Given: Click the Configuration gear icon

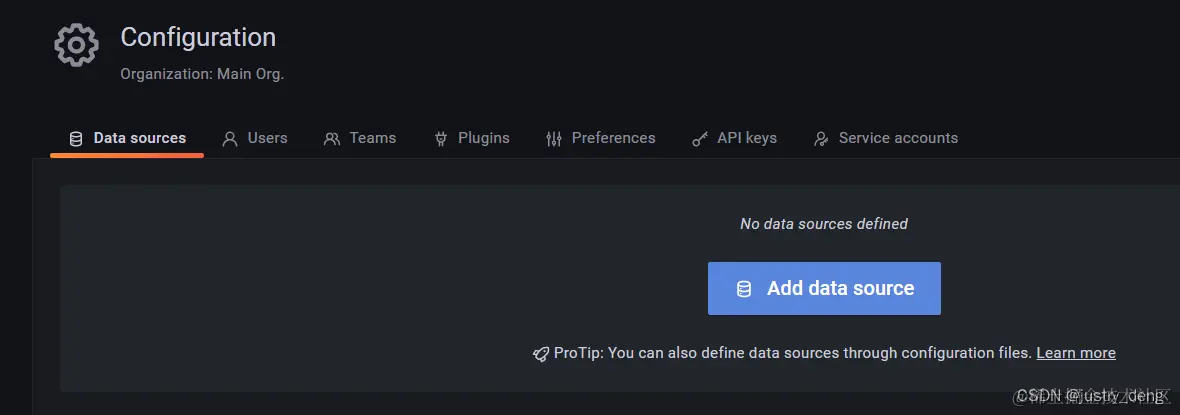Looking at the screenshot, I should pos(76,46).
